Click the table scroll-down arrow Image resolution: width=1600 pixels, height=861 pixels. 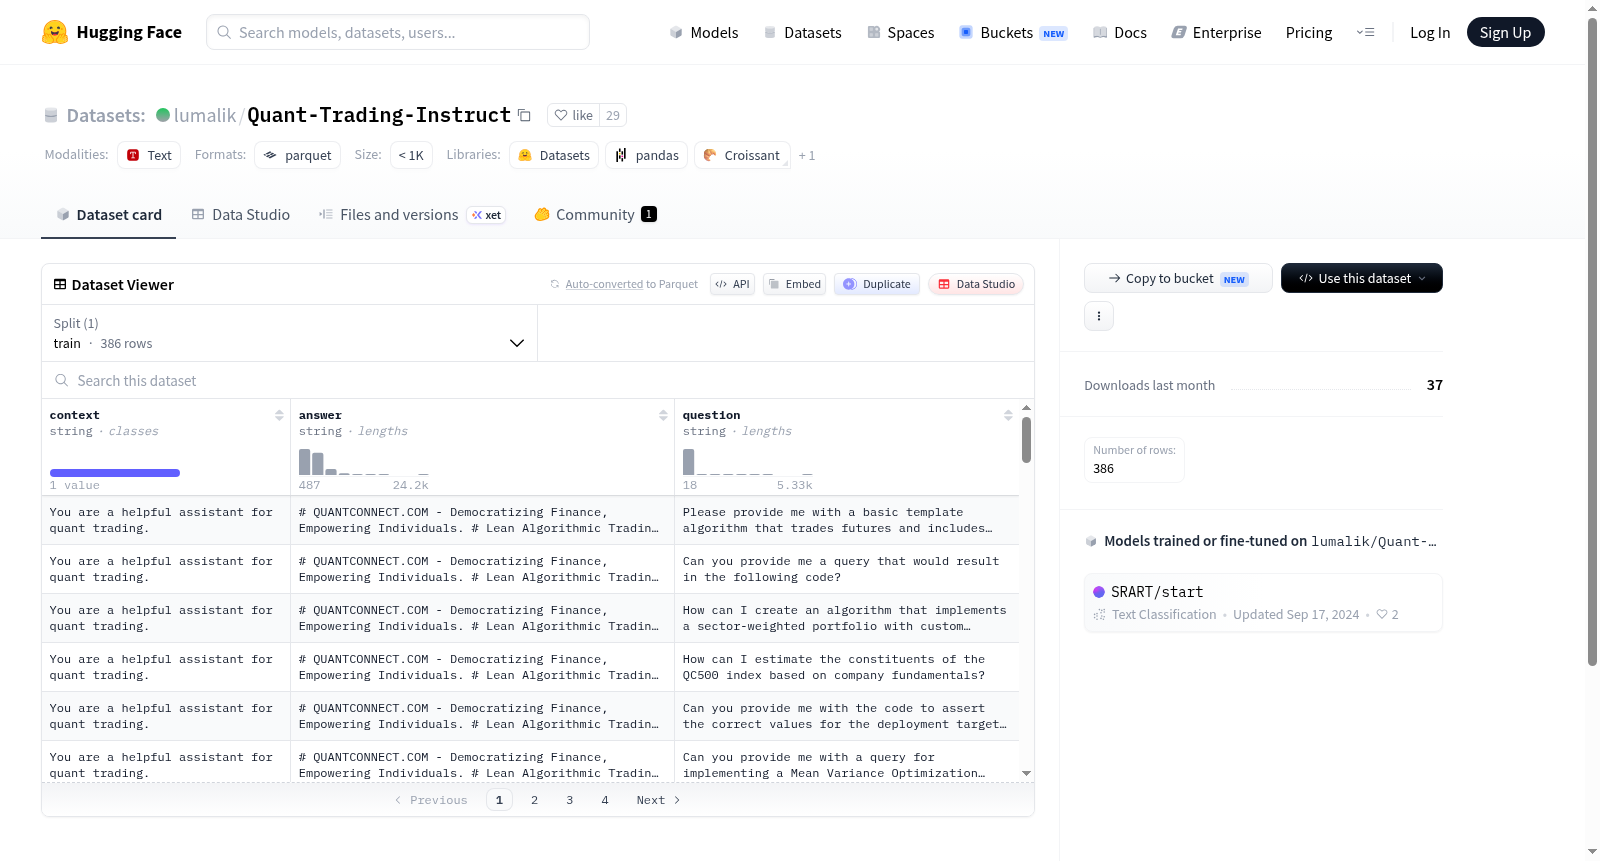(1026, 773)
